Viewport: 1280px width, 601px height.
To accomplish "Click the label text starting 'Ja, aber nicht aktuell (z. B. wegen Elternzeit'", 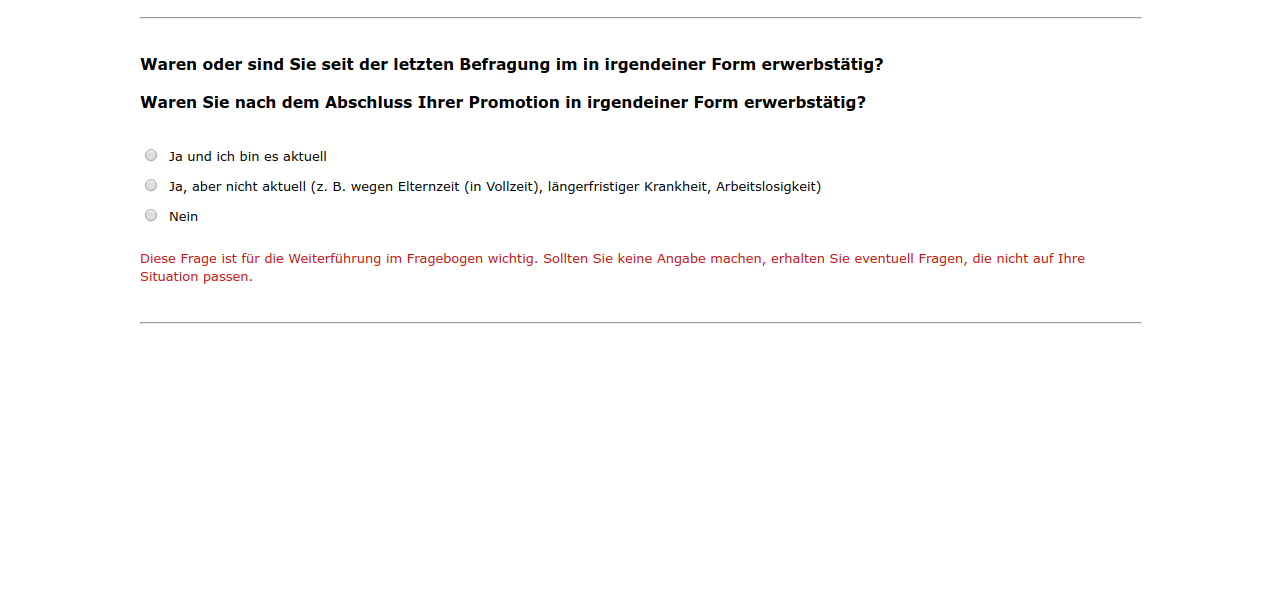I will 495,187.
